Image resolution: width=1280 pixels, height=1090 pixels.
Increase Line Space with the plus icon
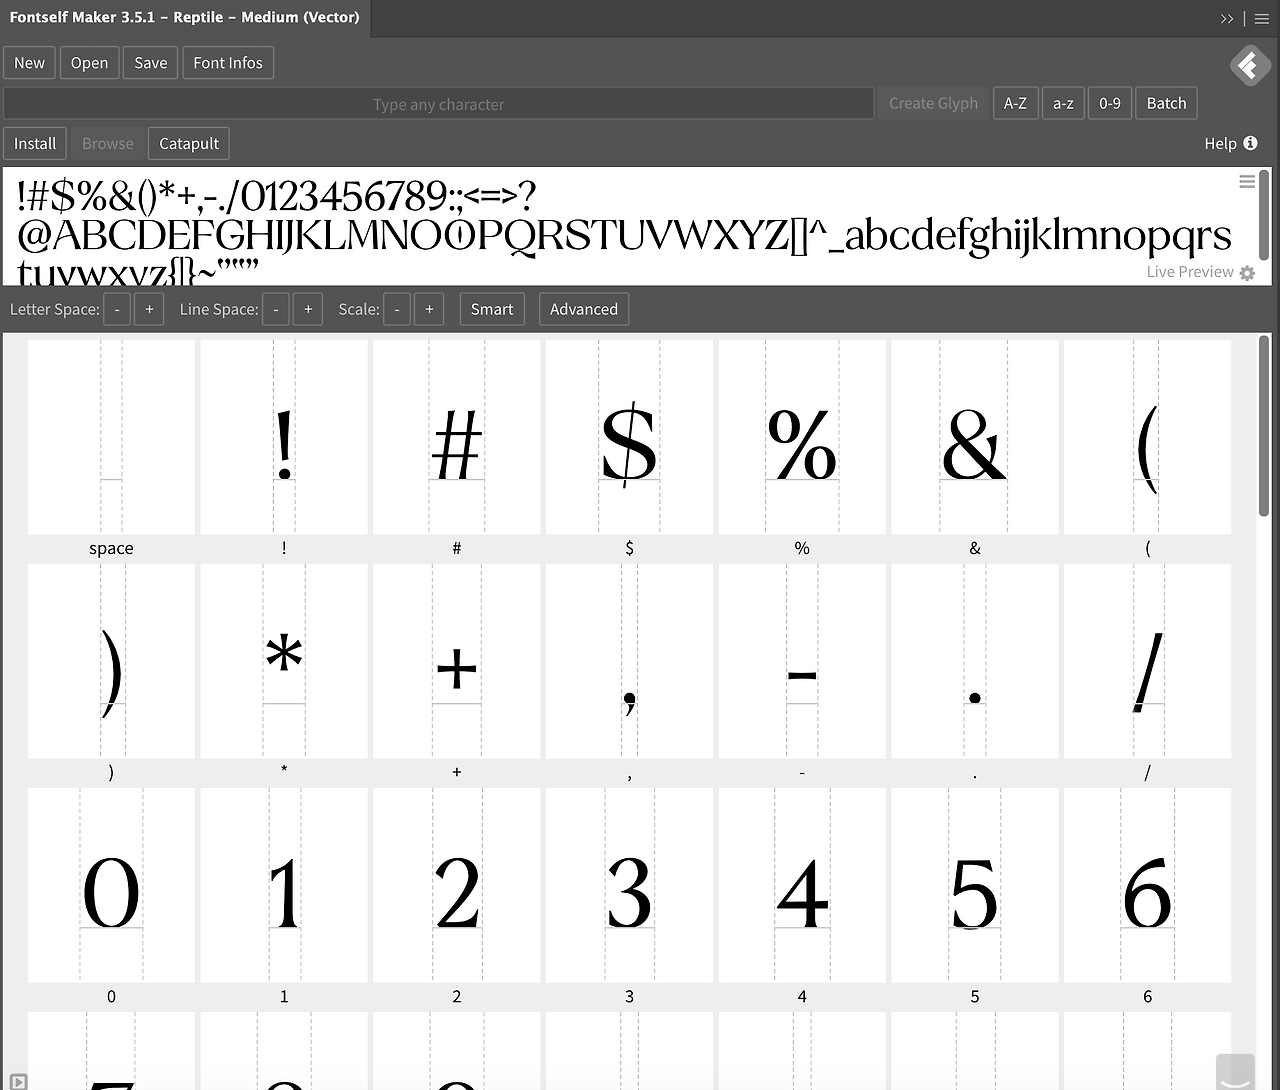(x=307, y=309)
